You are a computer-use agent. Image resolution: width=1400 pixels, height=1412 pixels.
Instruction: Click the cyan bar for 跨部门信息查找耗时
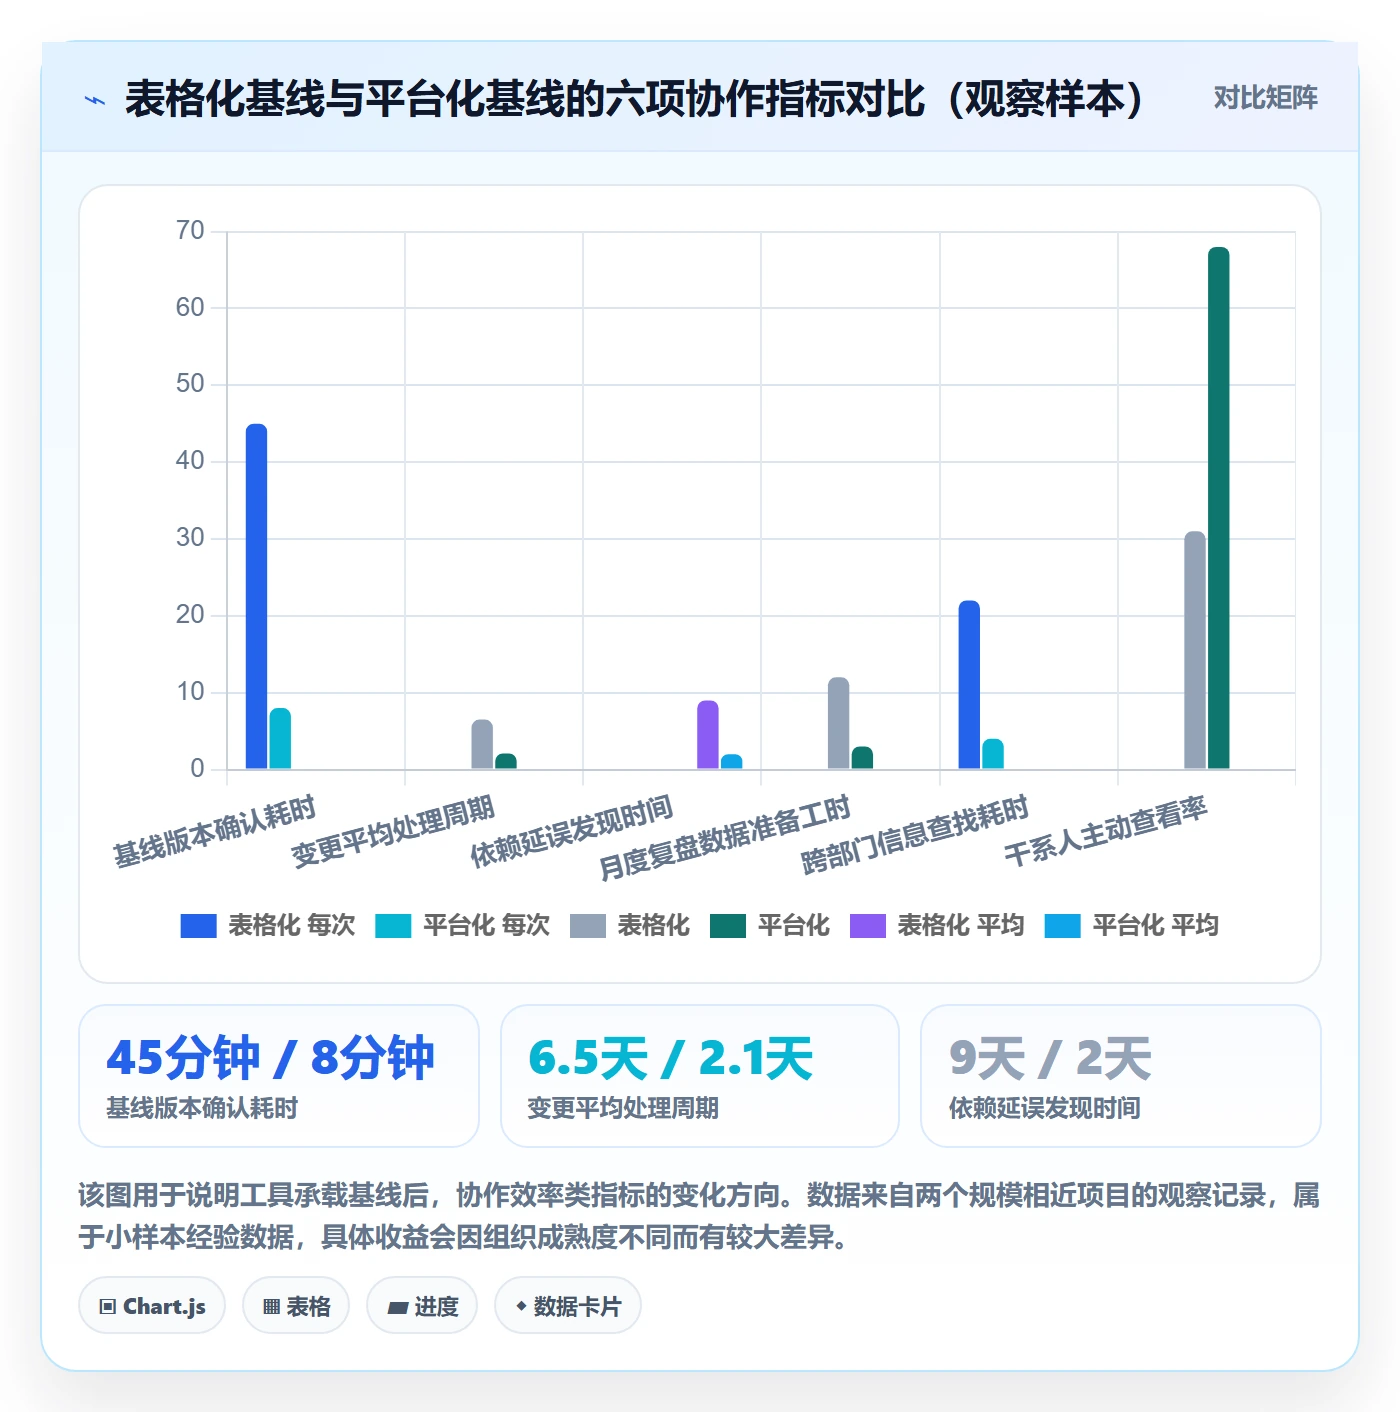tap(993, 754)
